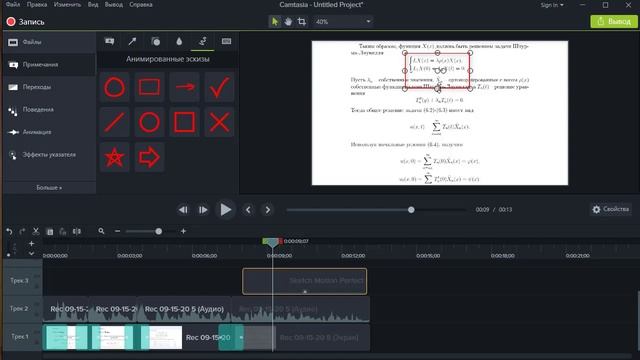Add a new track with plus
Screen dimensions: 640x360
coord(31,244)
